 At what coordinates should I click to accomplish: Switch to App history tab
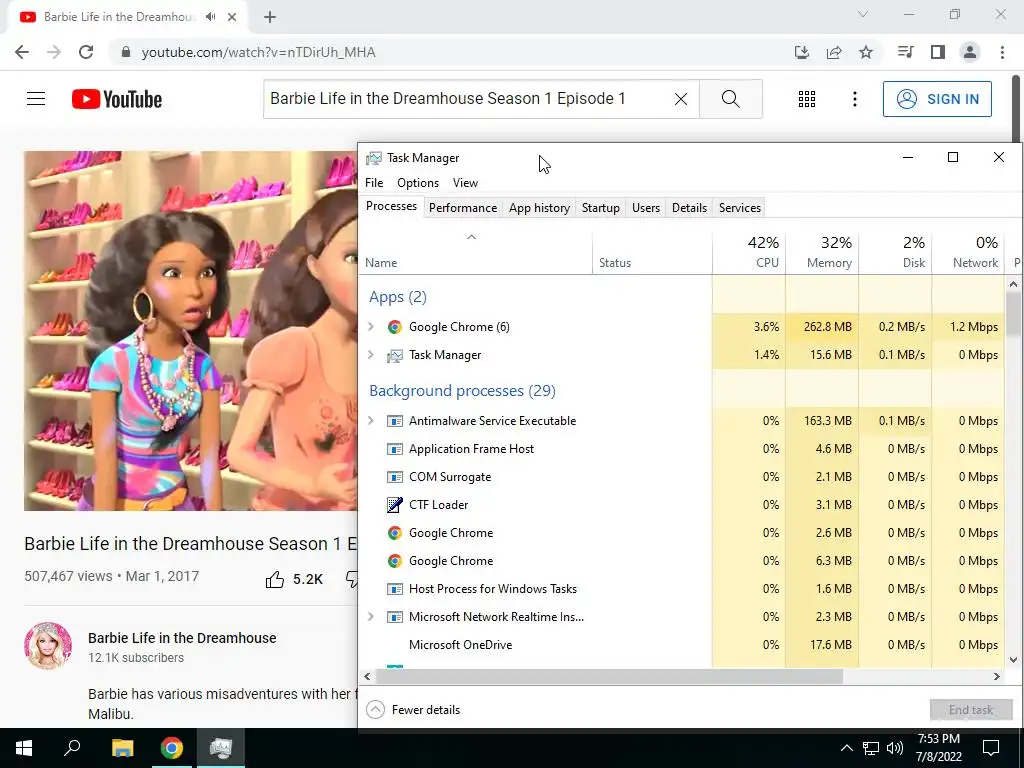pos(539,208)
